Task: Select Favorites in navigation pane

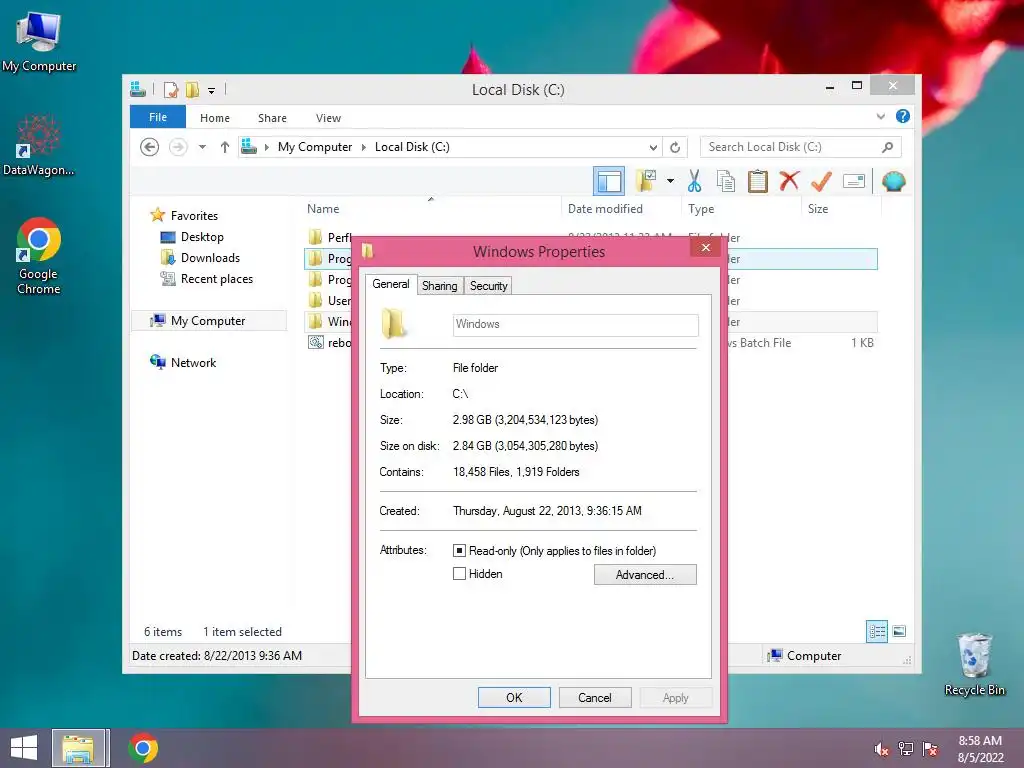Action: (194, 216)
